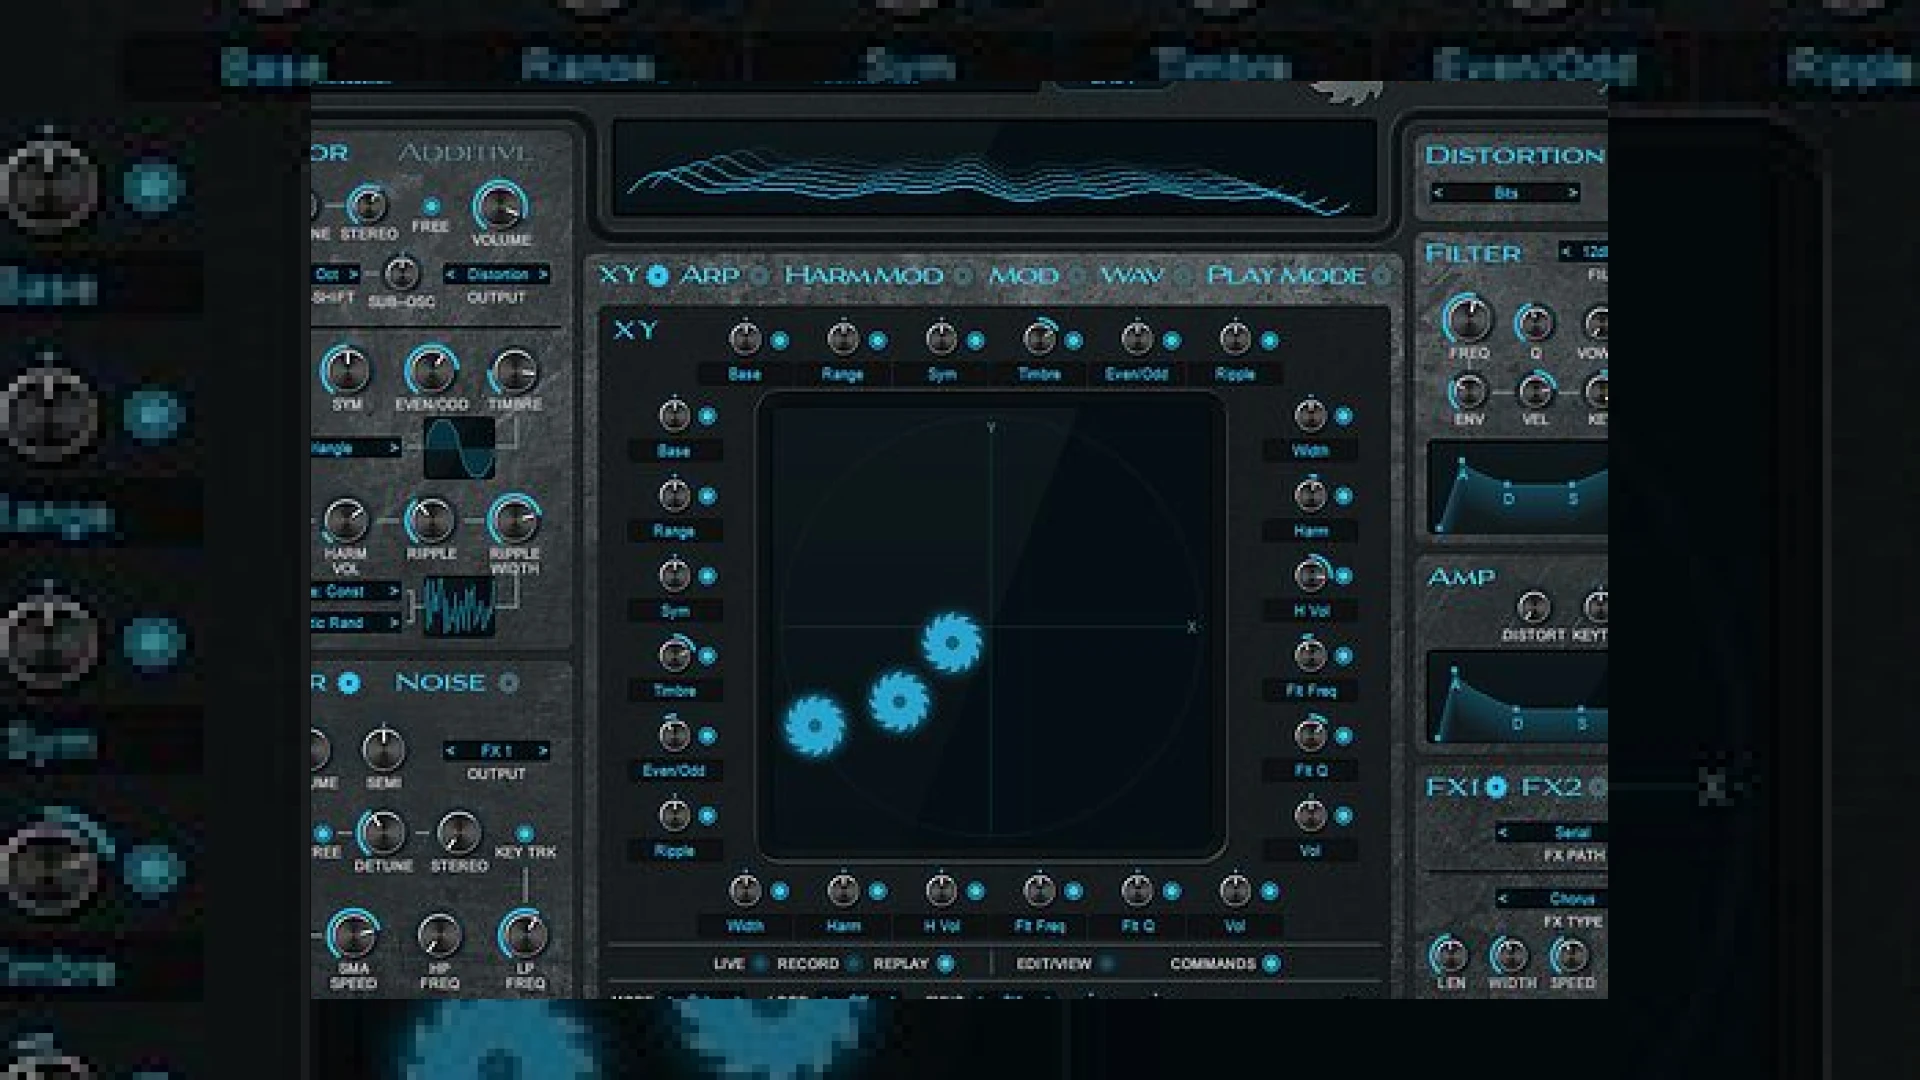Viewport: 1920px width, 1080px height.
Task: Click the DETUNE knob
Action: point(382,832)
